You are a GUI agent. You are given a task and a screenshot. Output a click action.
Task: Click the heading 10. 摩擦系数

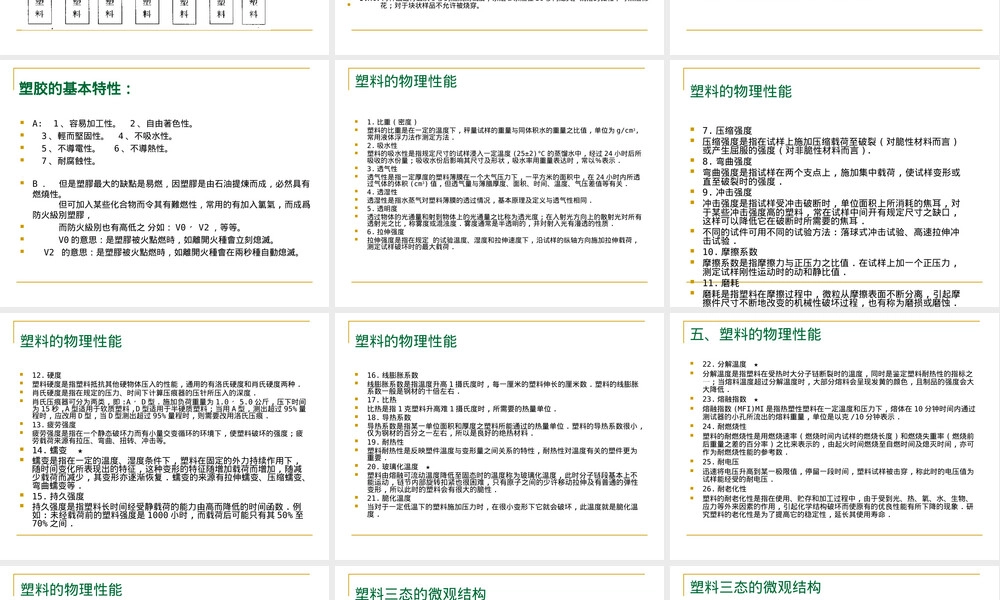pos(730,252)
